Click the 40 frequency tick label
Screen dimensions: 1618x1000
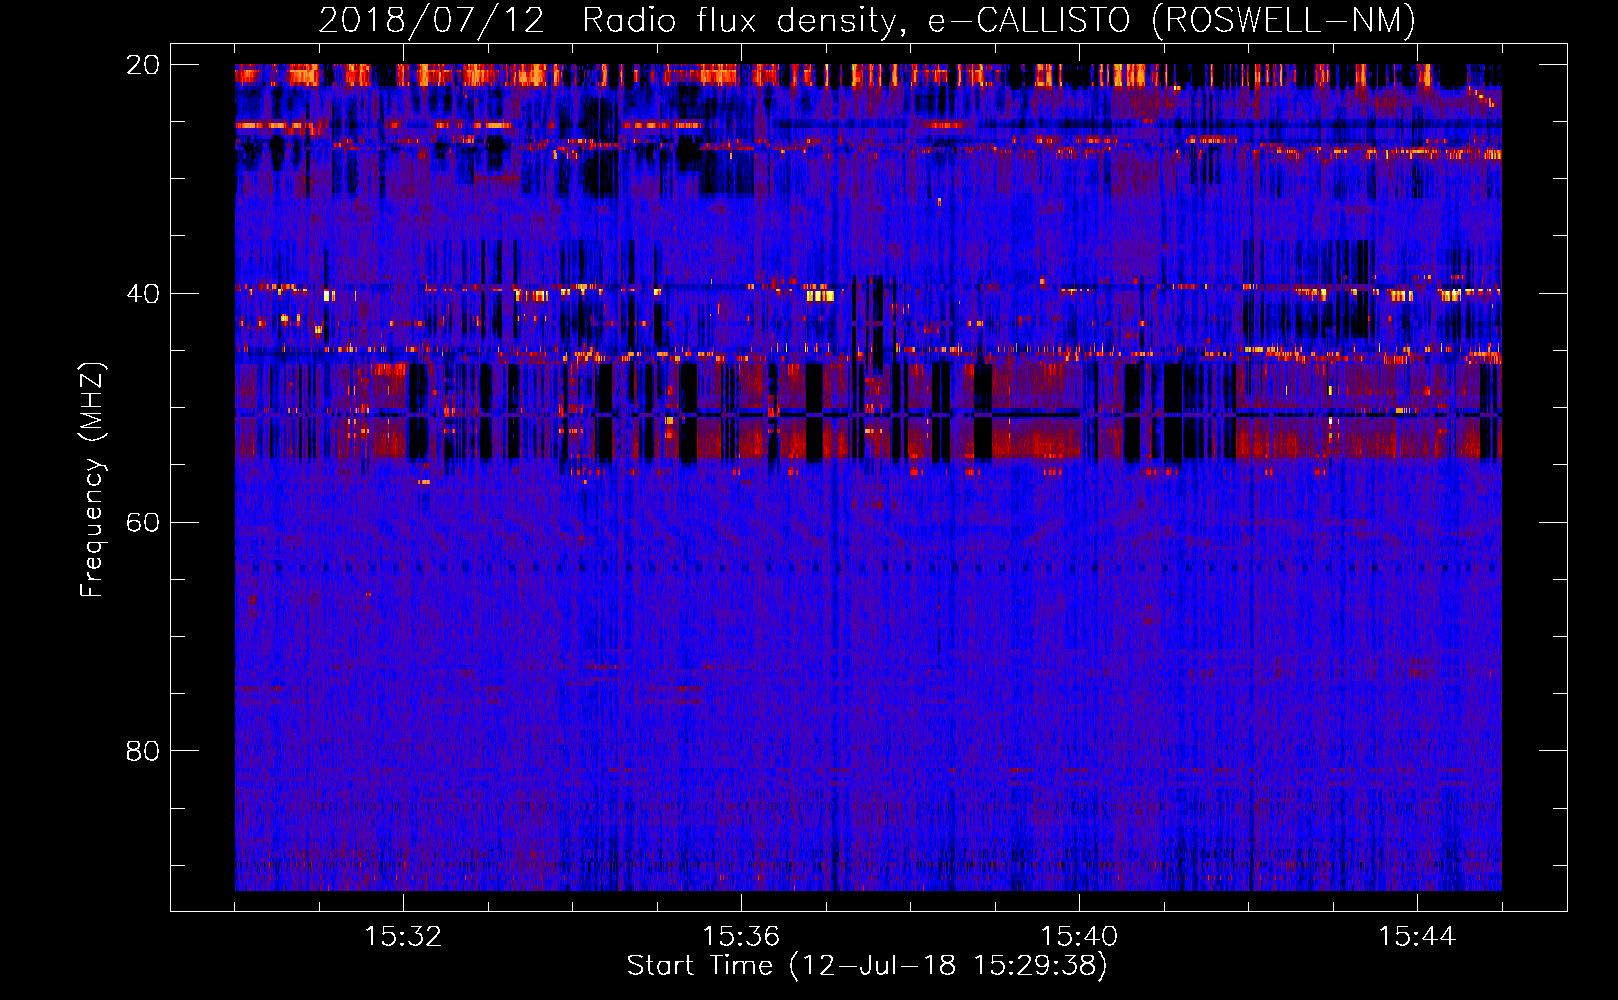(143, 294)
